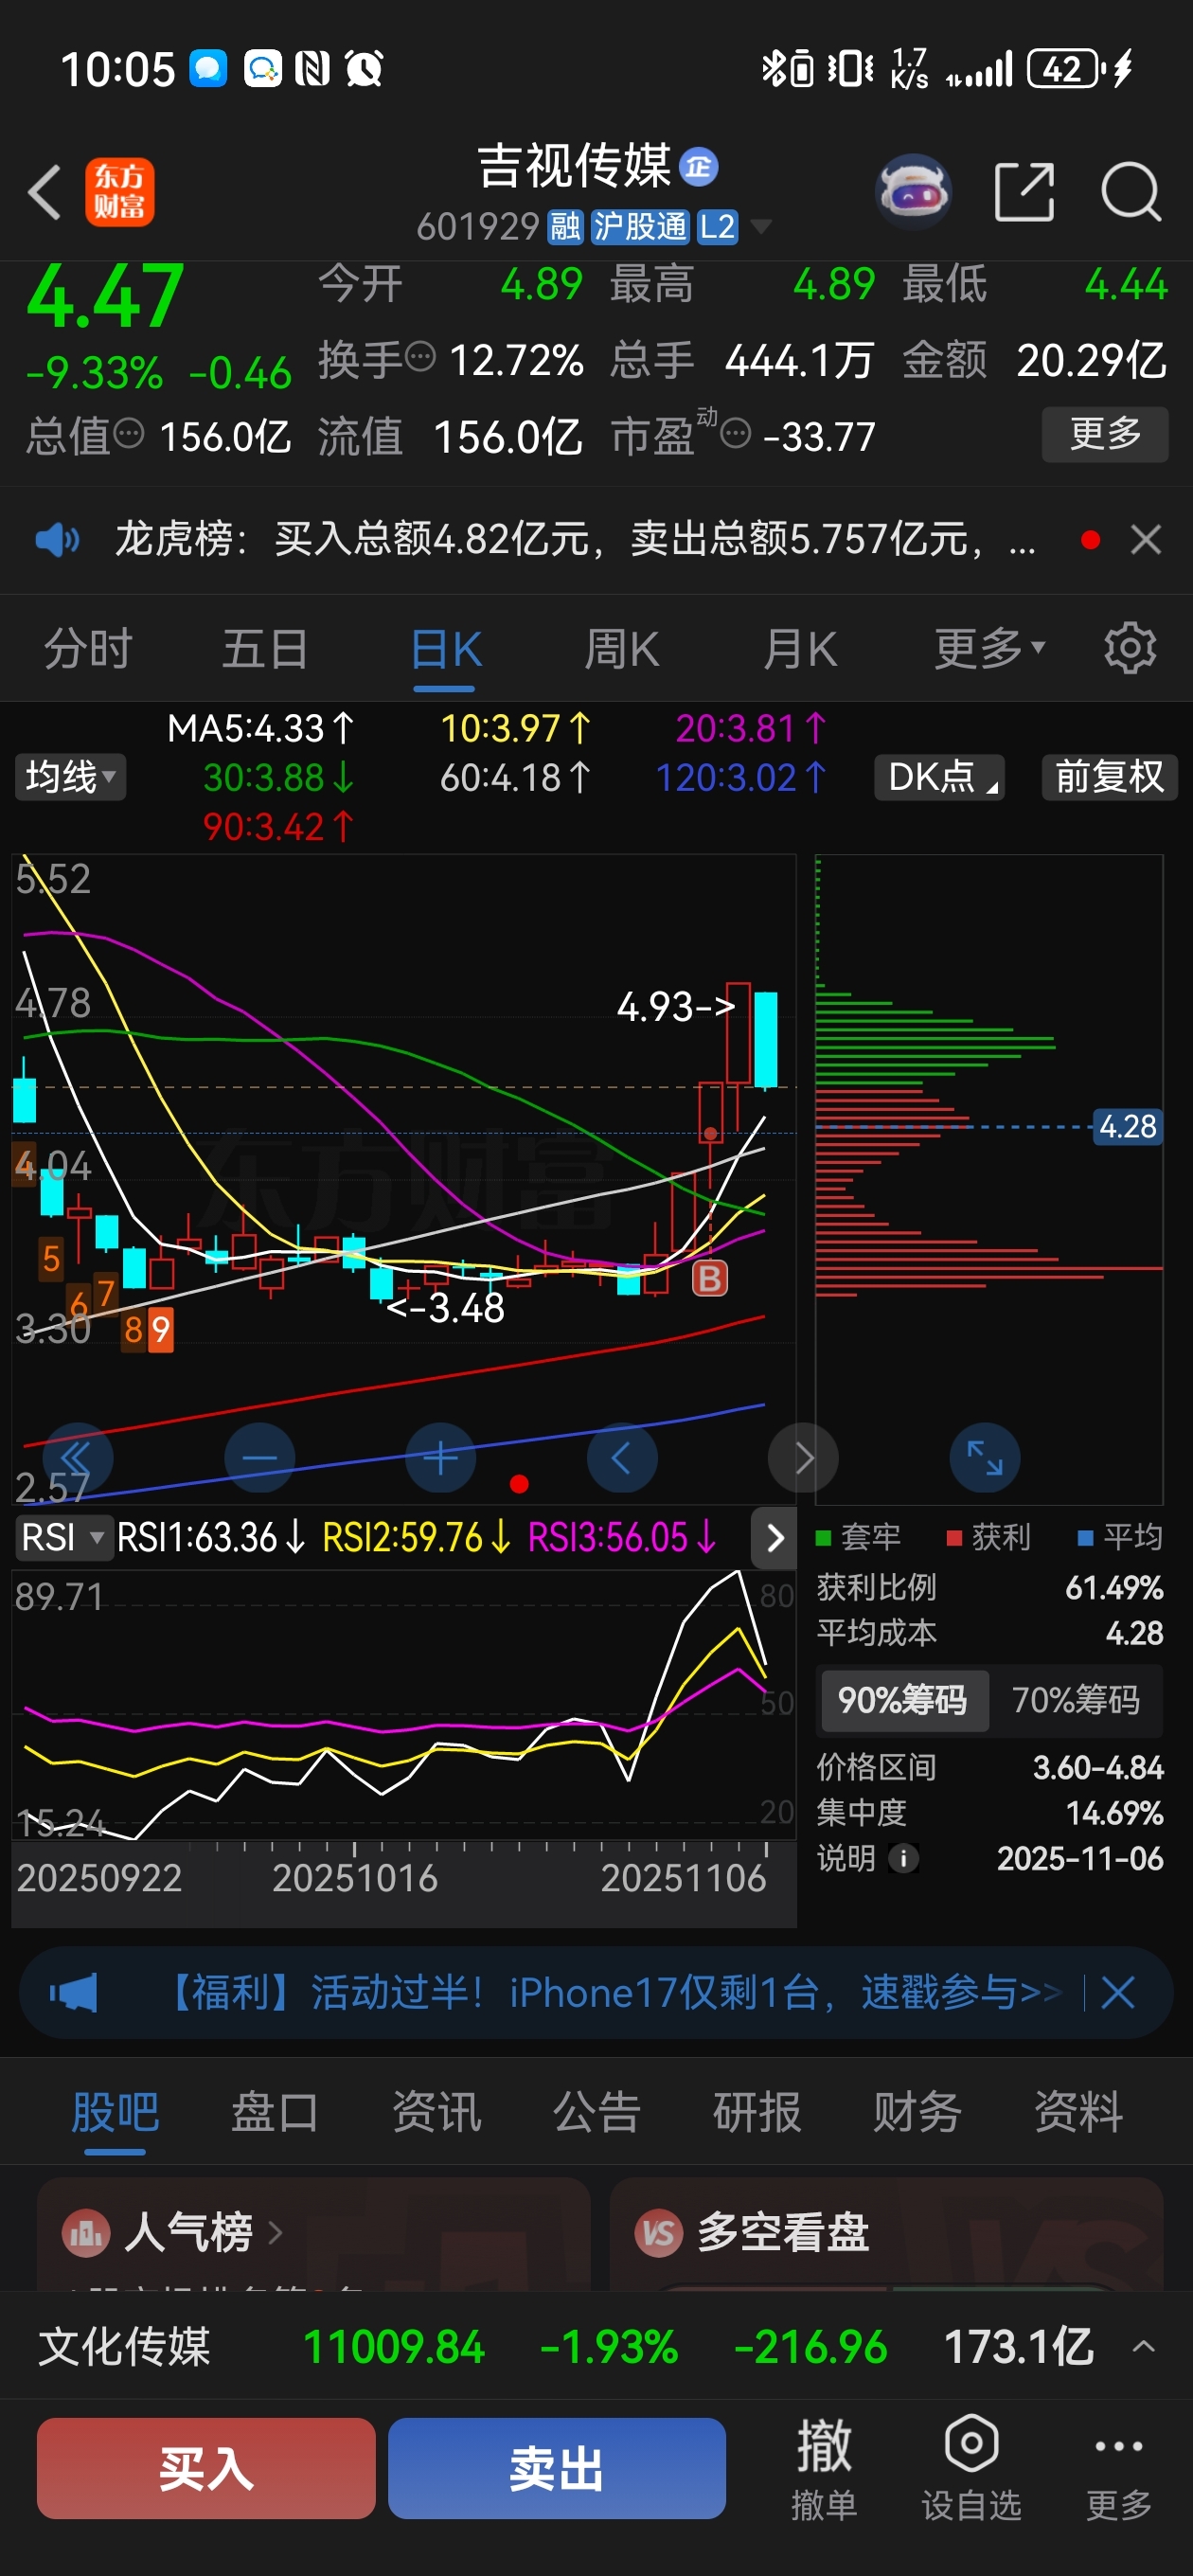1193x2576 pixels.
Task: Tap the chart settings gear icon
Action: pyautogui.click(x=1130, y=648)
